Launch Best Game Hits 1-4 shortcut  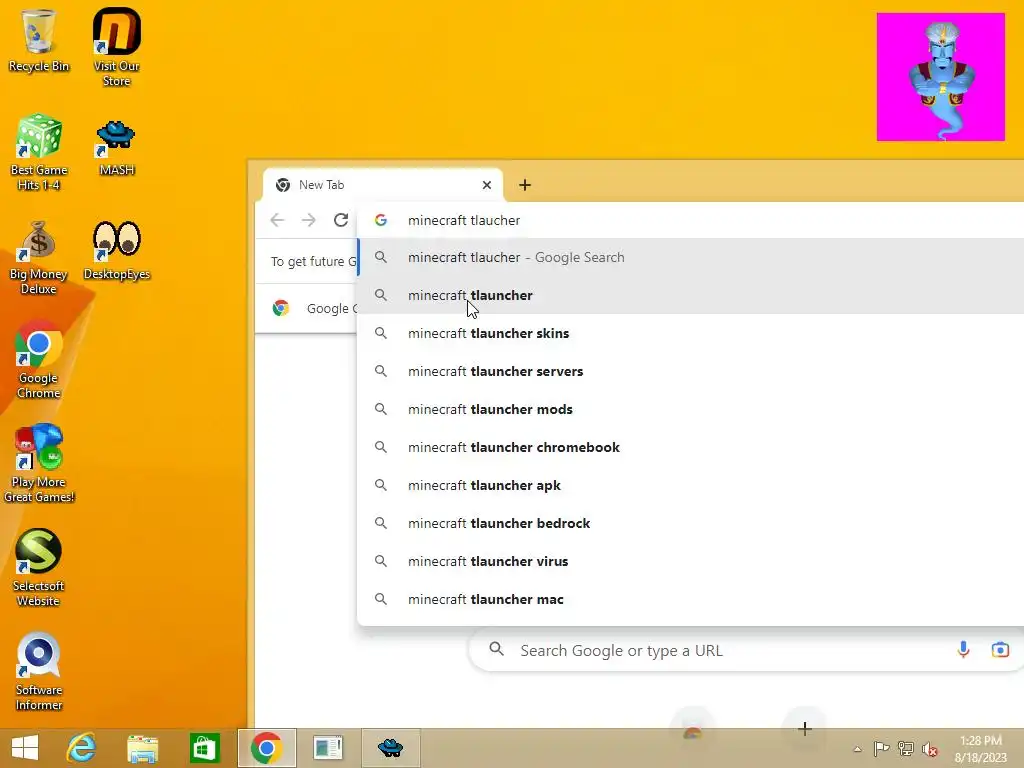(x=39, y=152)
